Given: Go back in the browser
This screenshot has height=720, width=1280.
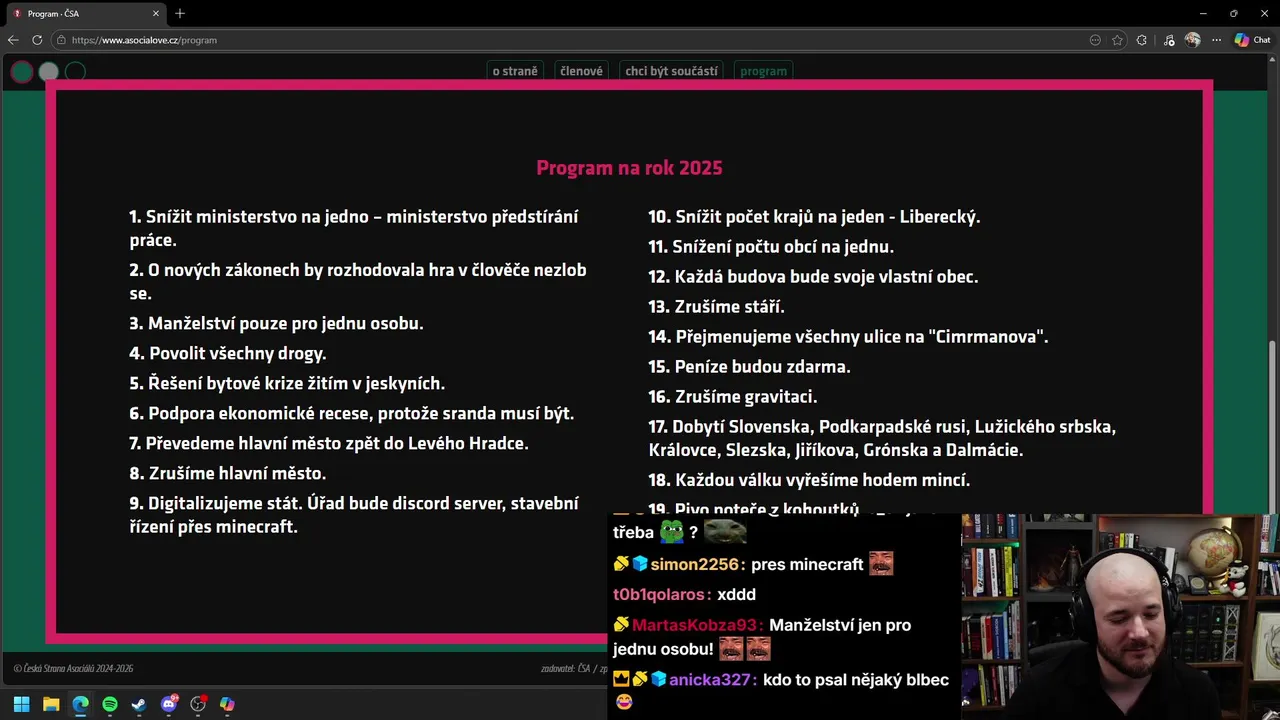Looking at the screenshot, I should tap(13, 40).
